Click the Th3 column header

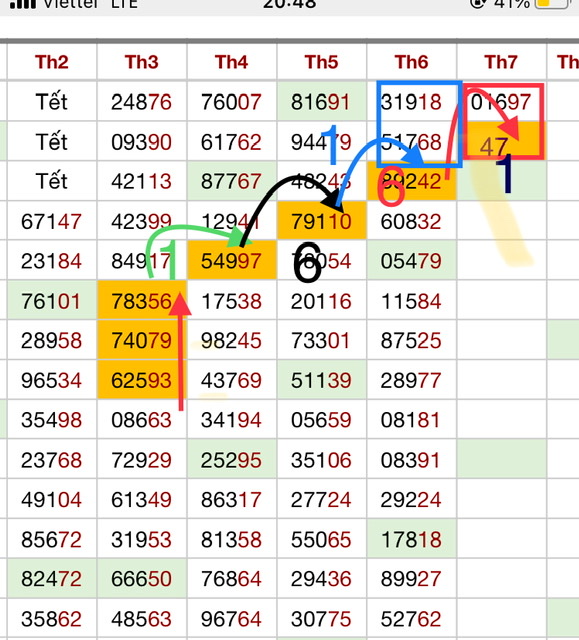point(142,62)
